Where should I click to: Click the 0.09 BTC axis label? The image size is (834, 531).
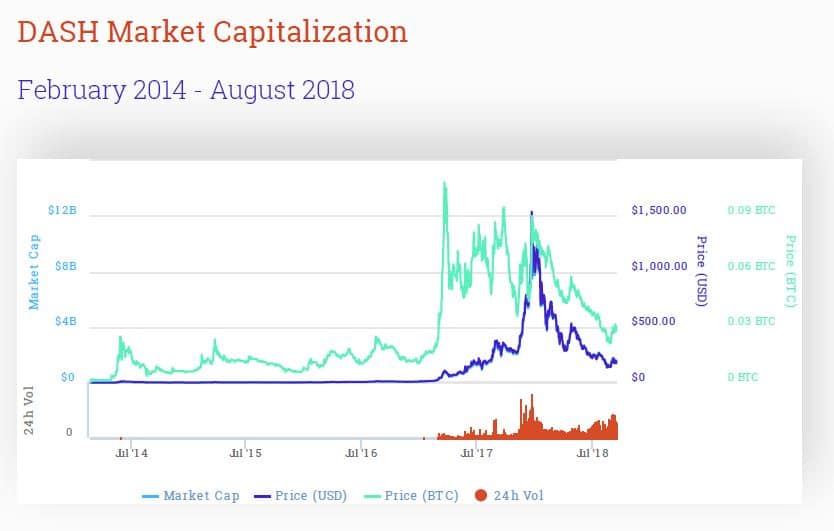pyautogui.click(x=751, y=211)
